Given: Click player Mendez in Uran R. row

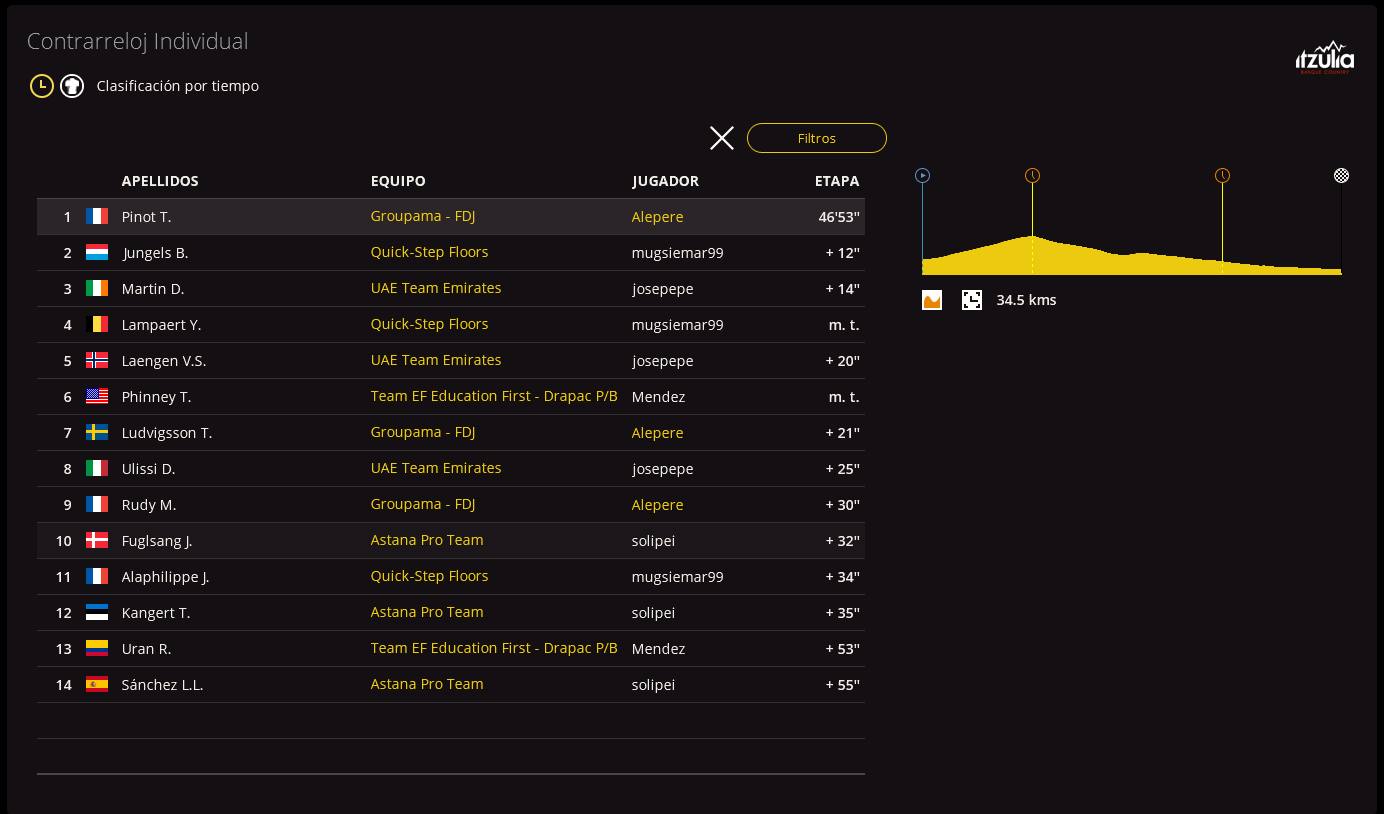Looking at the screenshot, I should click(659, 649).
